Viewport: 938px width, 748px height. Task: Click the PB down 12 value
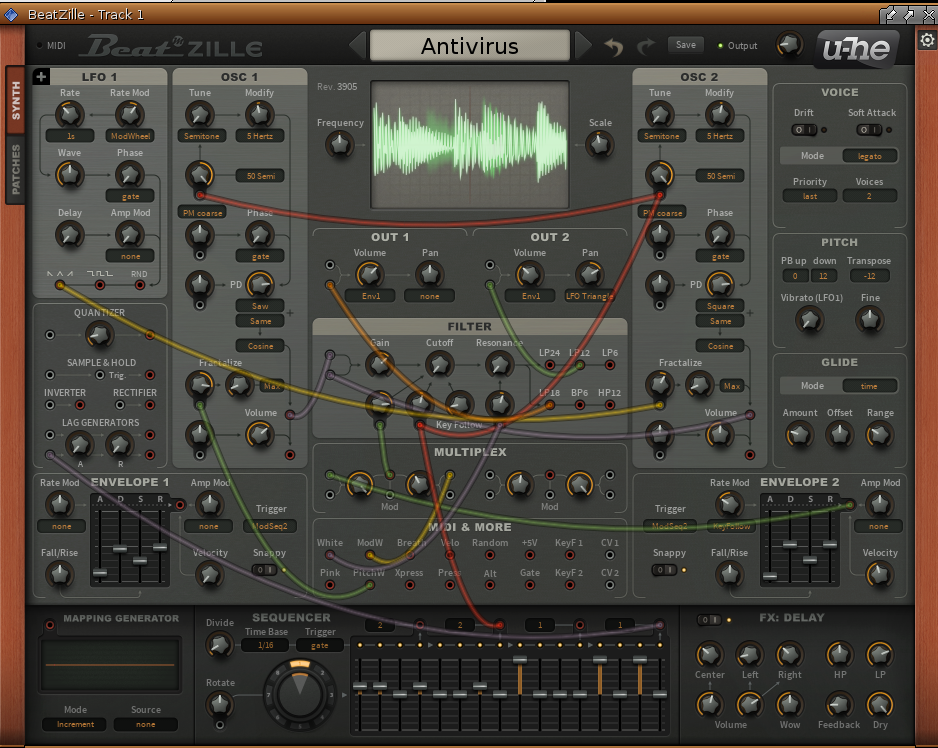(823, 276)
